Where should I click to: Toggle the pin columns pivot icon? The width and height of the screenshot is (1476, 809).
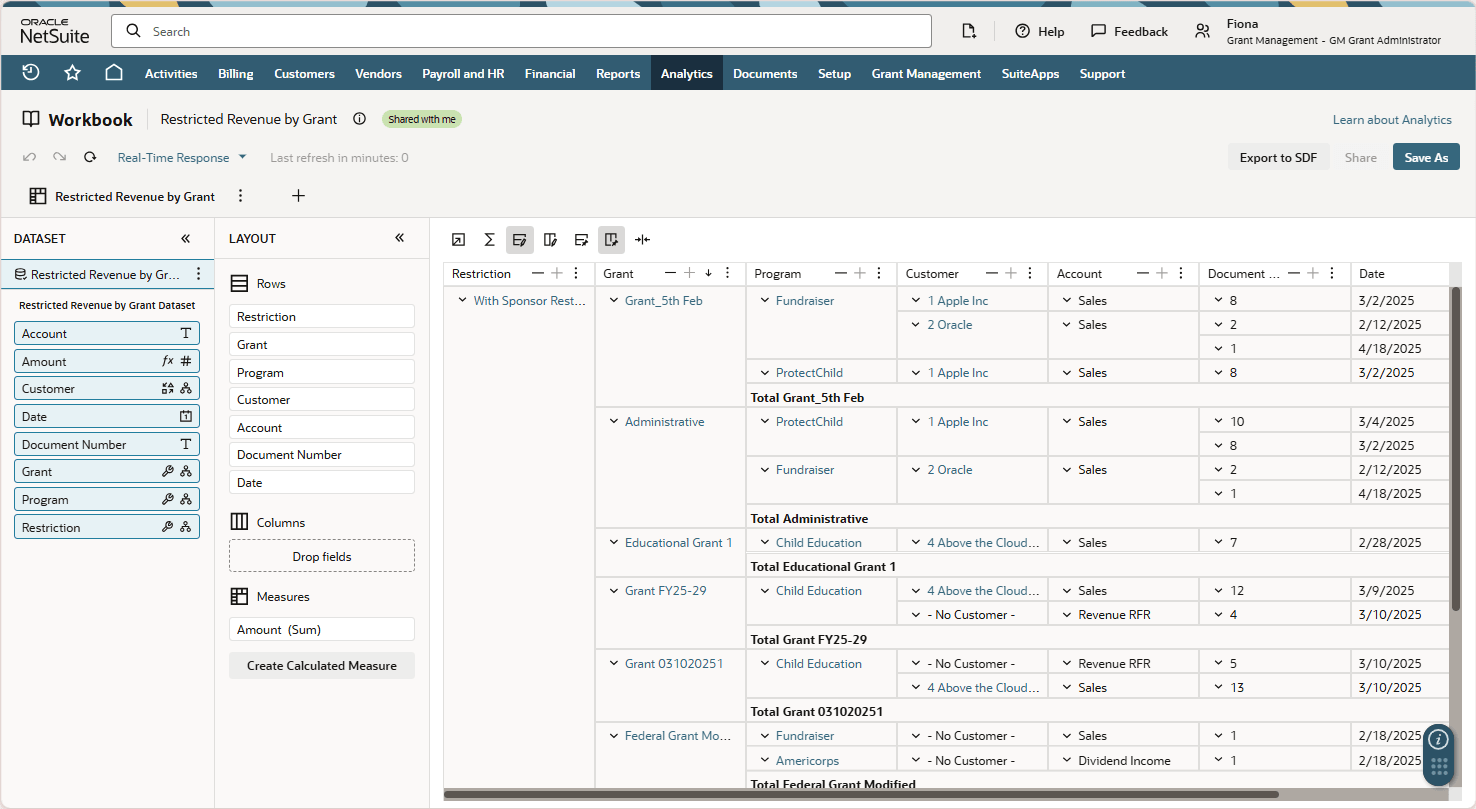click(611, 239)
